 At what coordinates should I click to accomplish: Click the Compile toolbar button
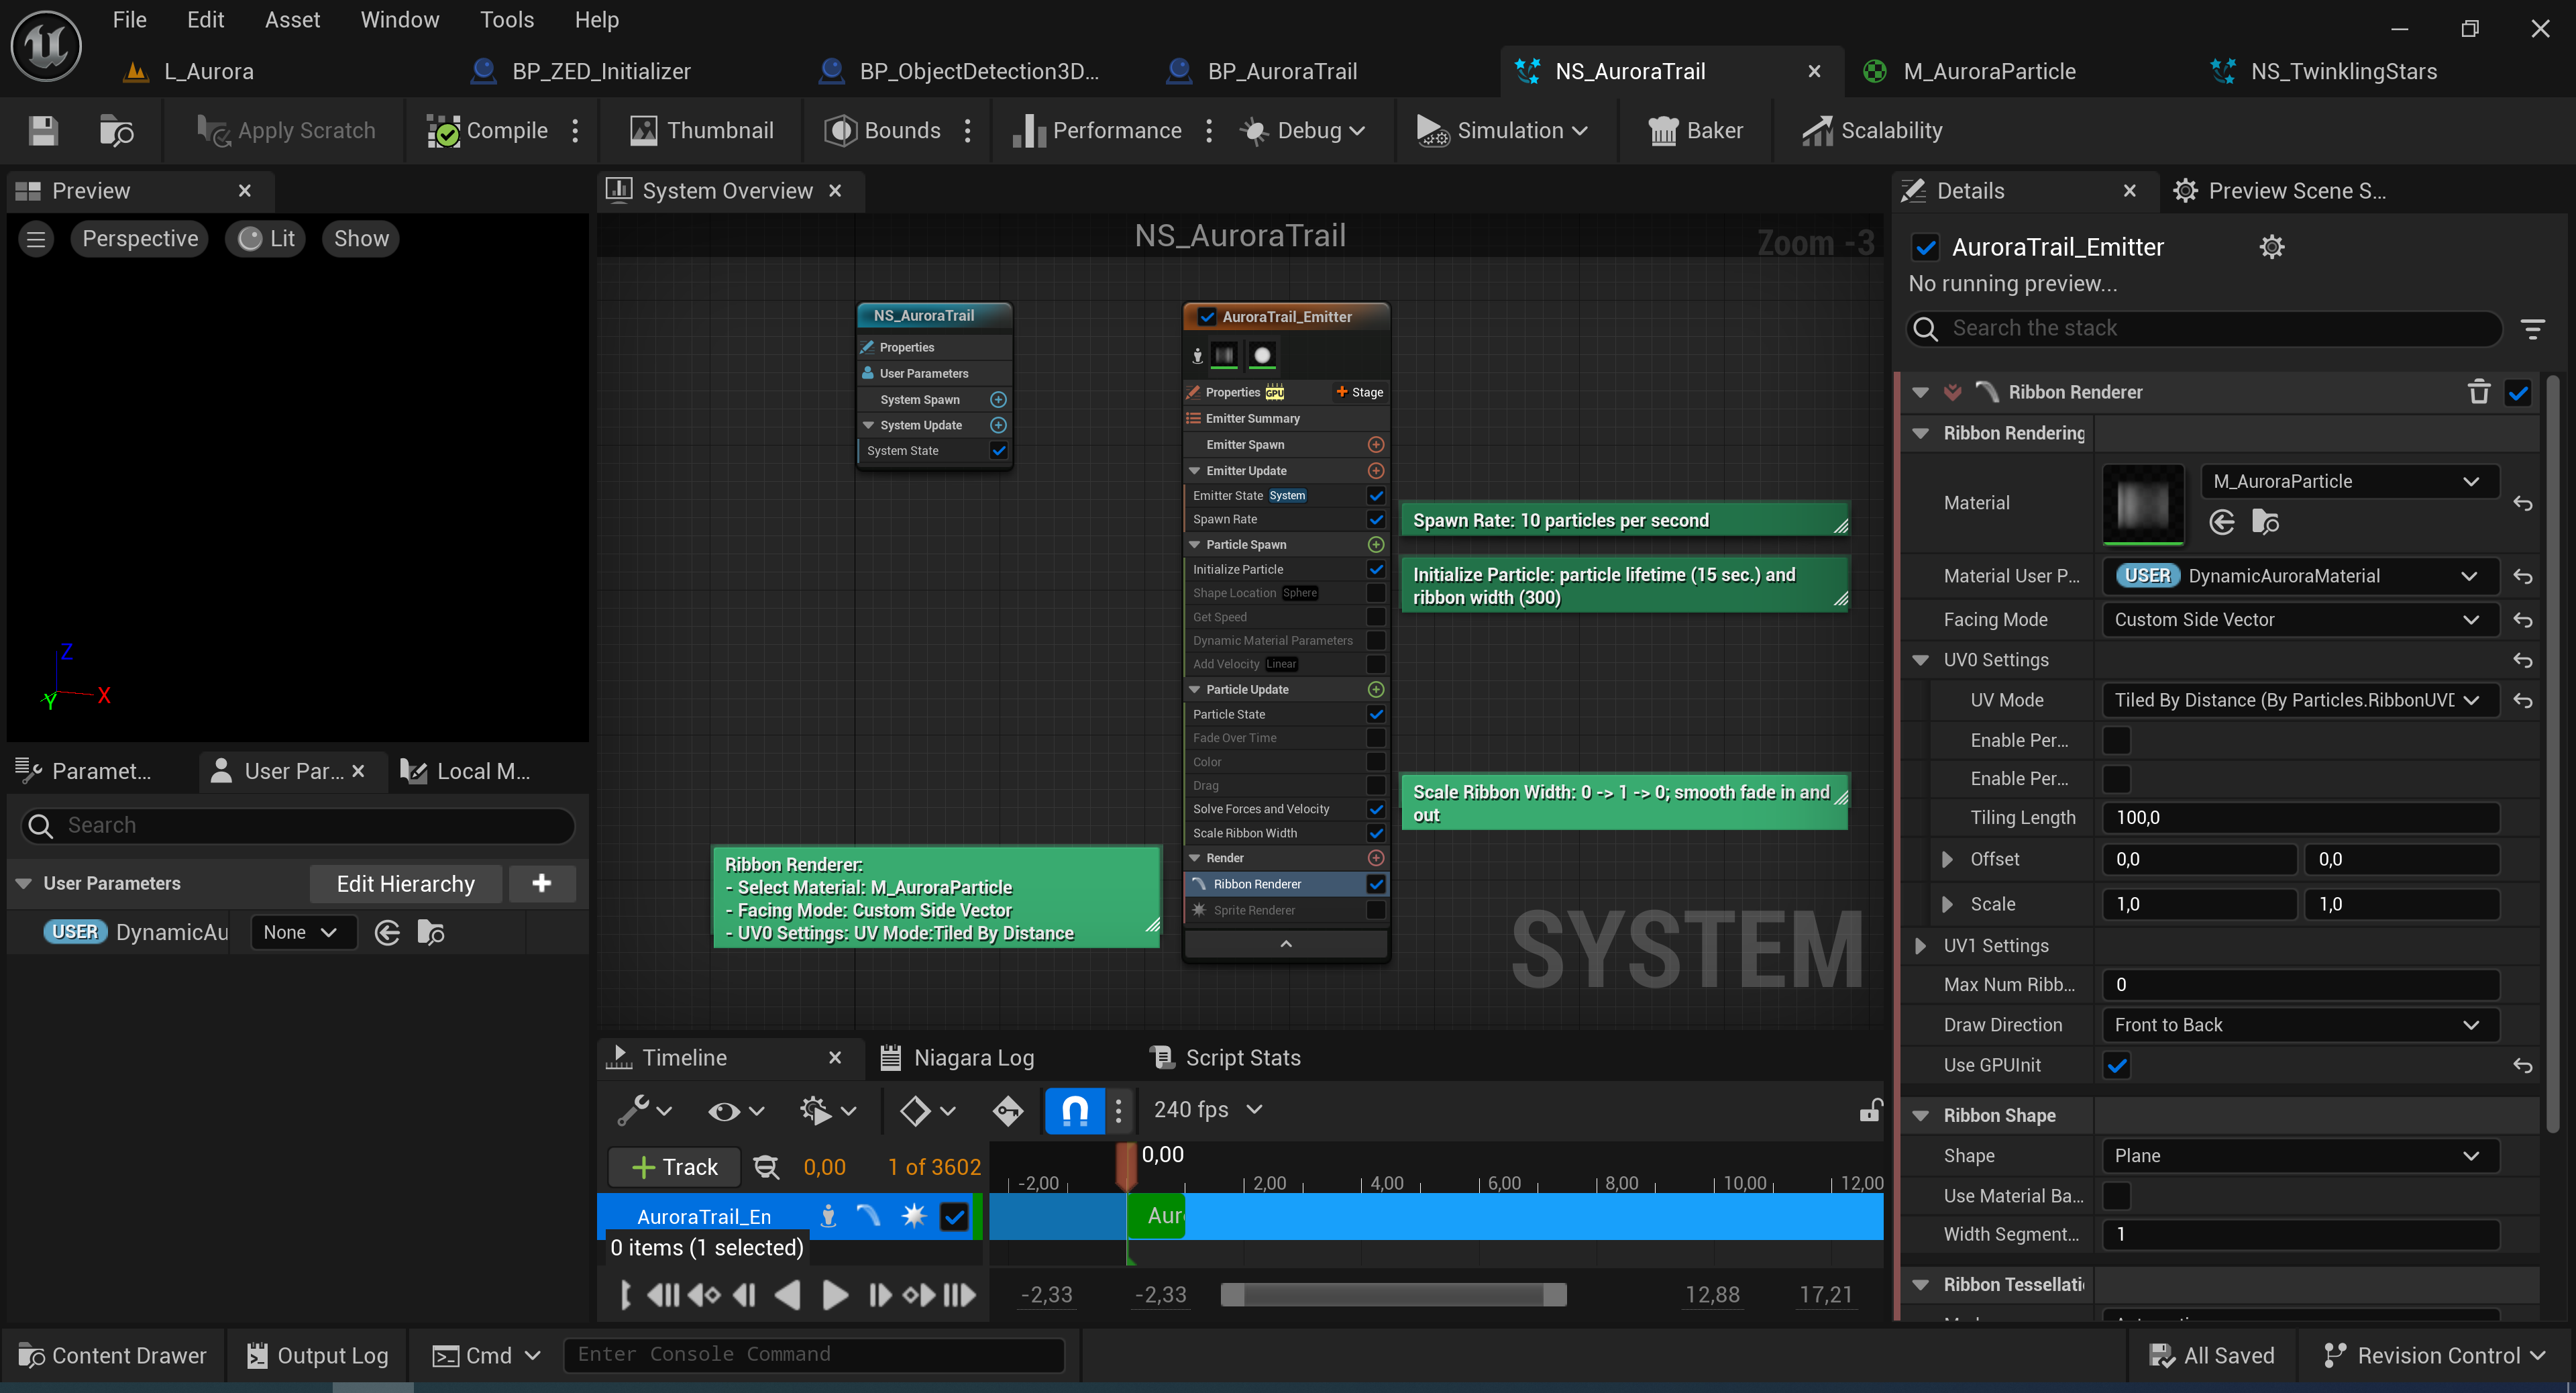pyautogui.click(x=488, y=131)
